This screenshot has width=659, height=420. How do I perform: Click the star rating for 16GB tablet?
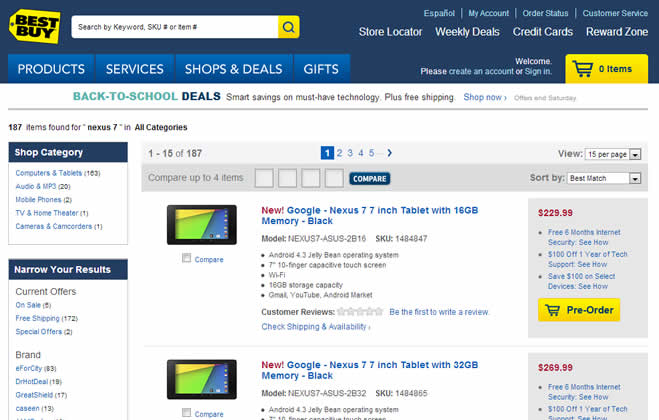click(361, 312)
